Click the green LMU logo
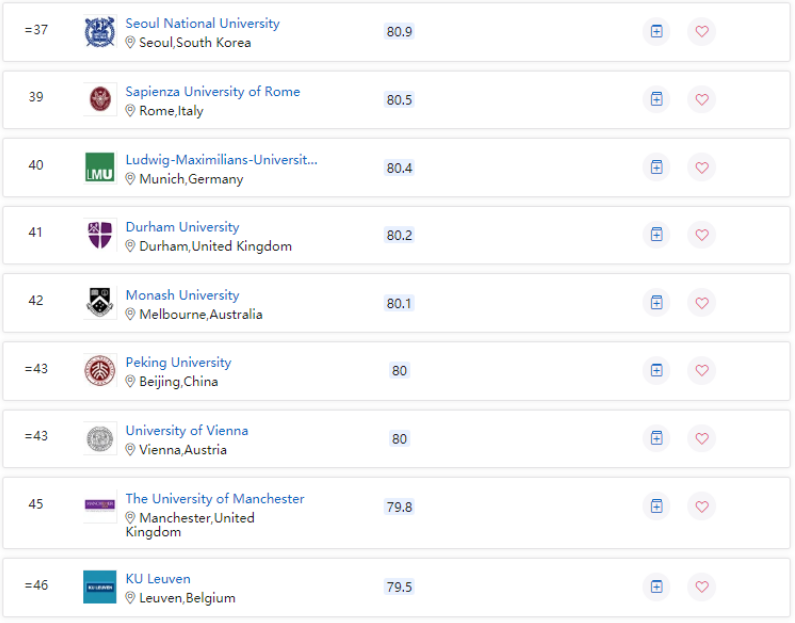The image size is (795, 623). tap(100, 168)
